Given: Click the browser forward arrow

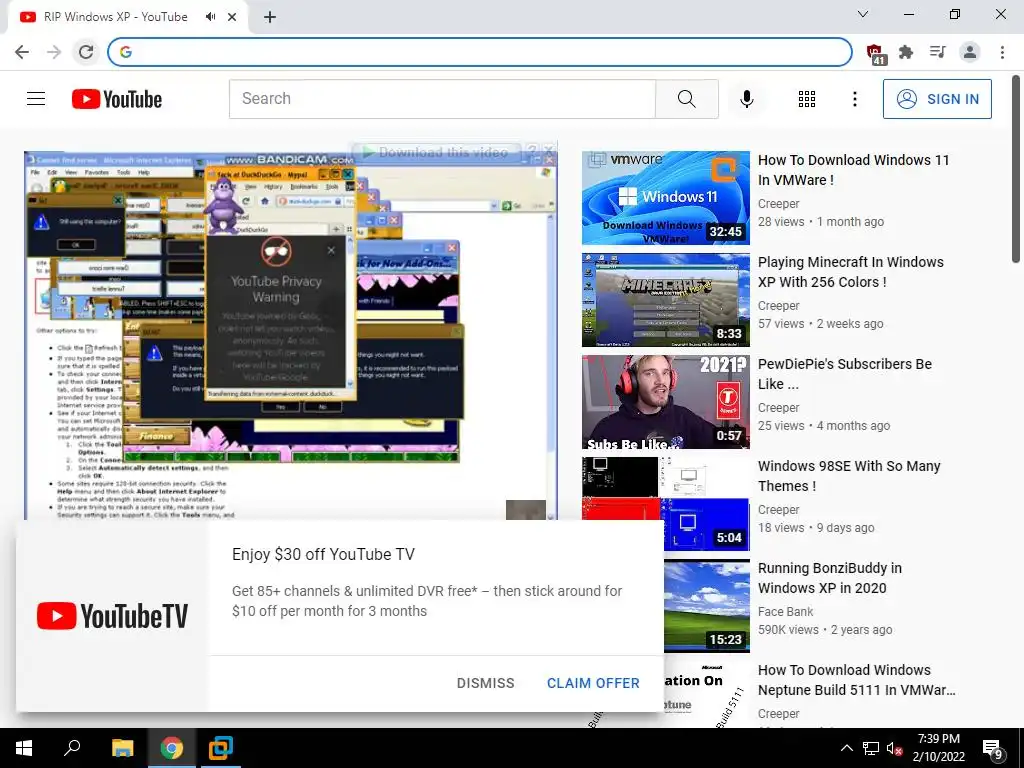Looking at the screenshot, I should coord(54,52).
